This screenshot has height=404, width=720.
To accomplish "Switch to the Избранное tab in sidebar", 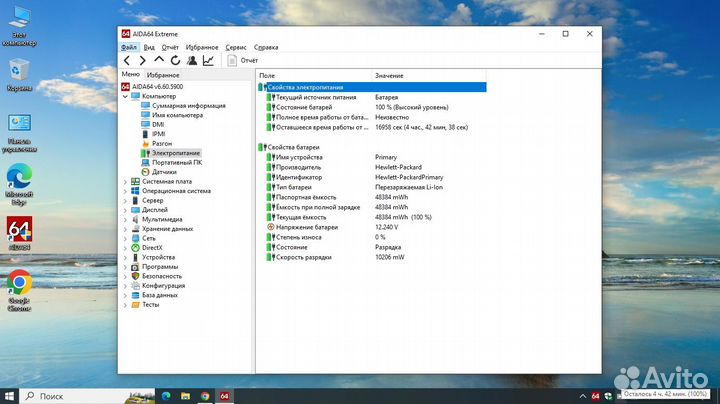I will [x=163, y=75].
